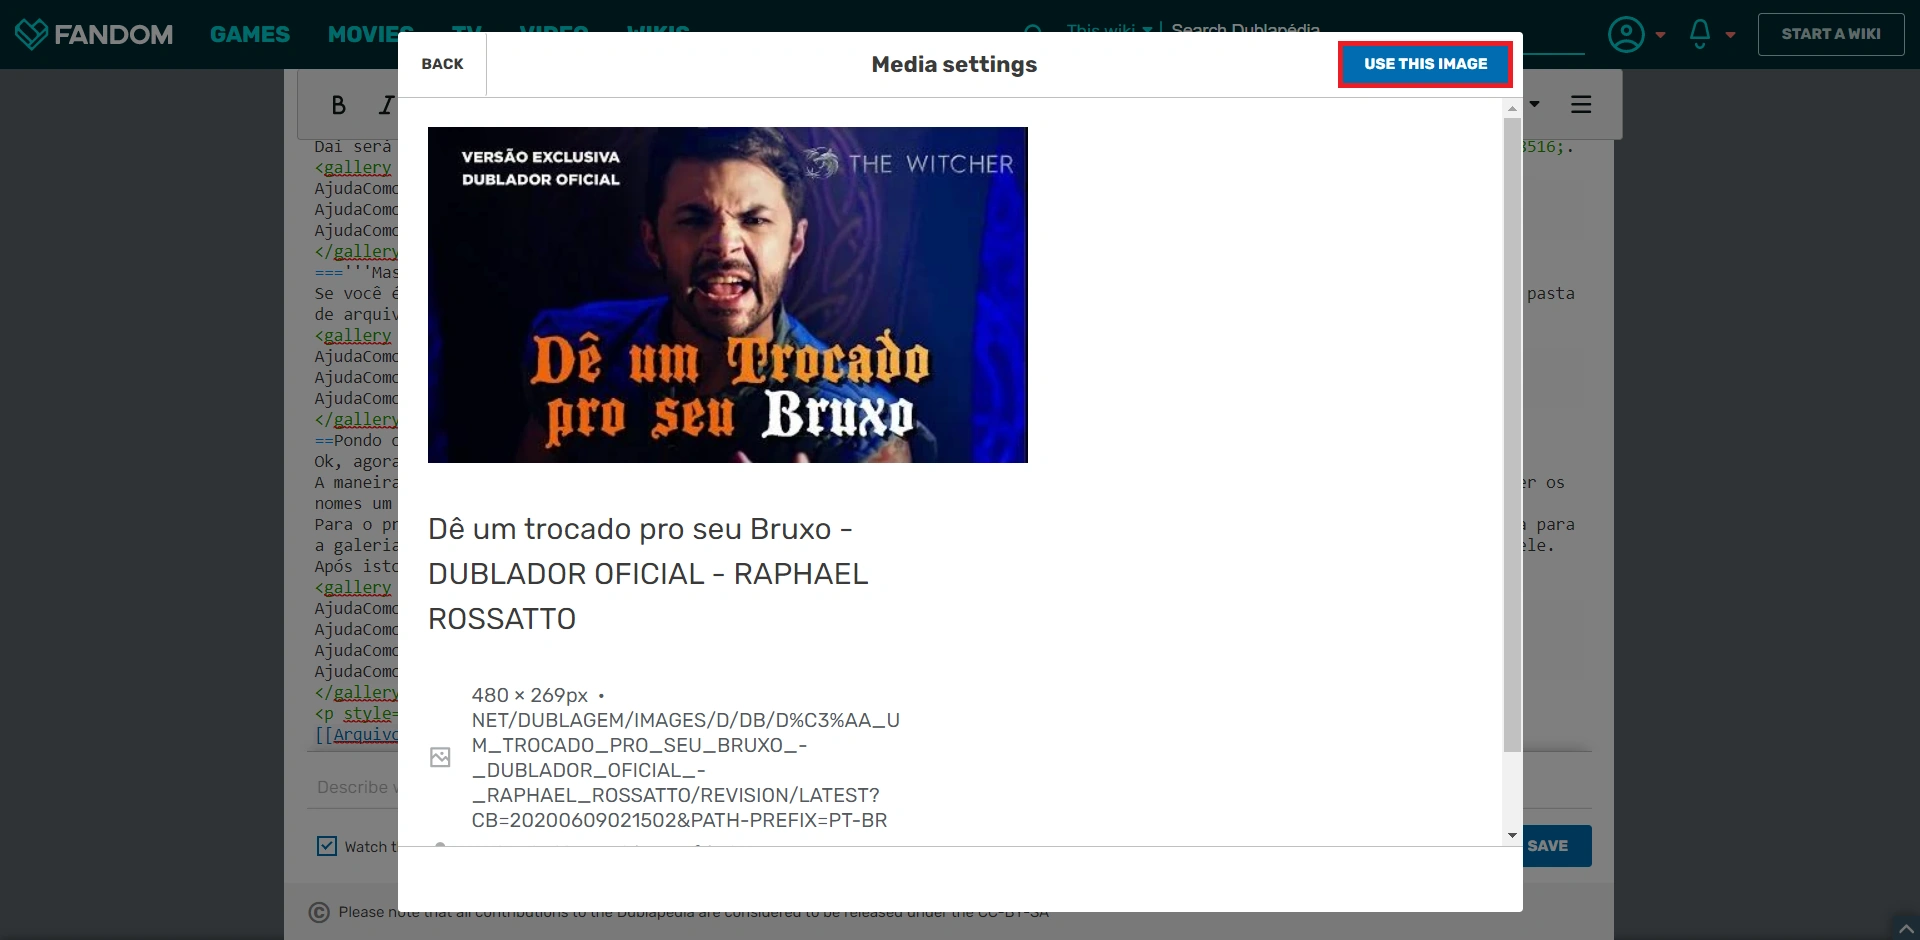Click the Media settings dialog title
The width and height of the screenshot is (1920, 940).
(954, 64)
